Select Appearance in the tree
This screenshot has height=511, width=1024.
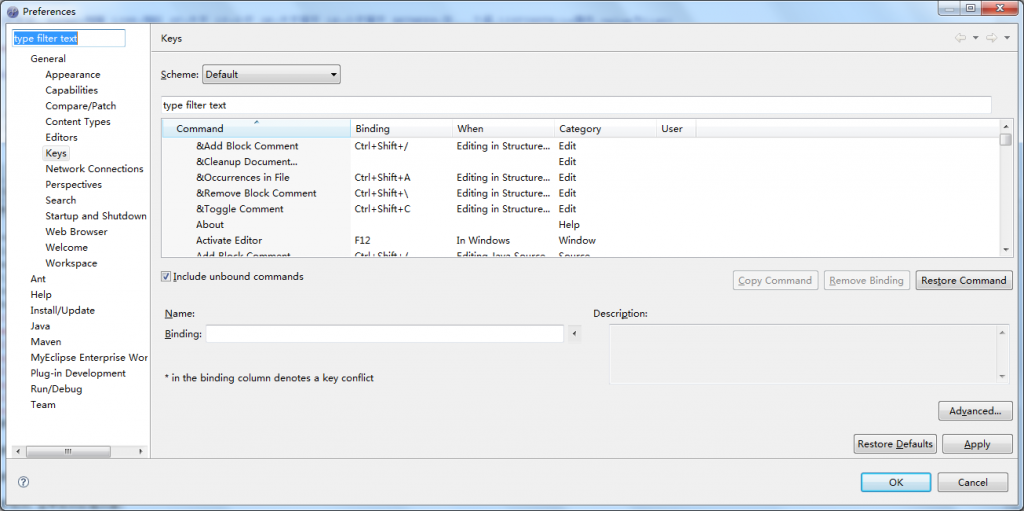(x=73, y=74)
